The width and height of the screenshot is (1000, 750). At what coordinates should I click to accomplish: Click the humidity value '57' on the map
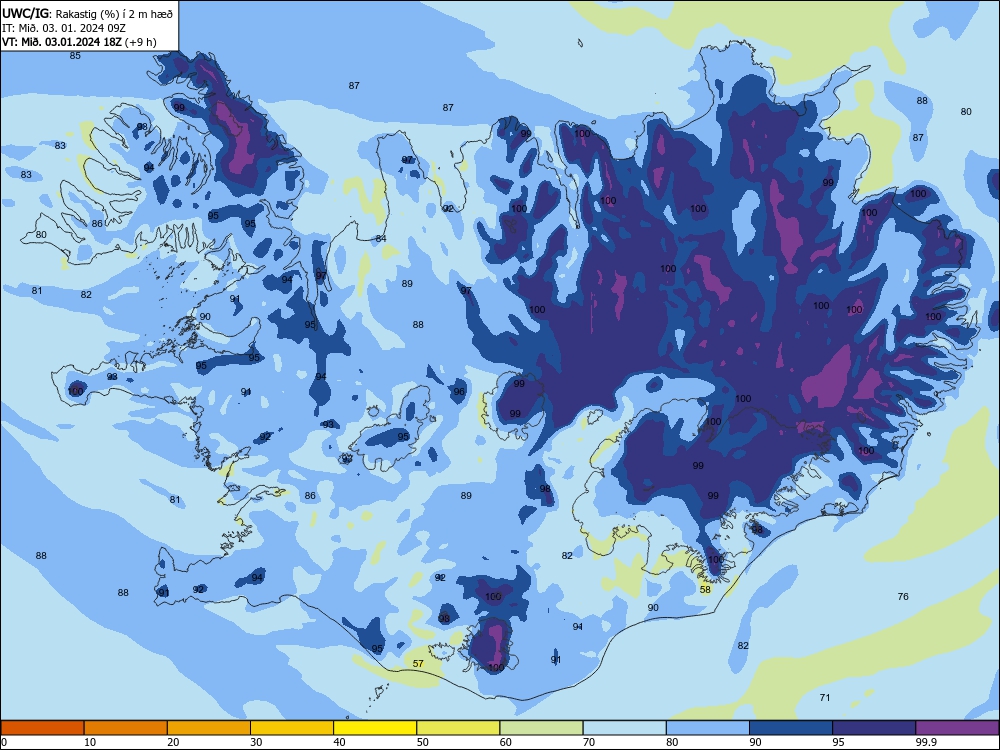click(418, 663)
